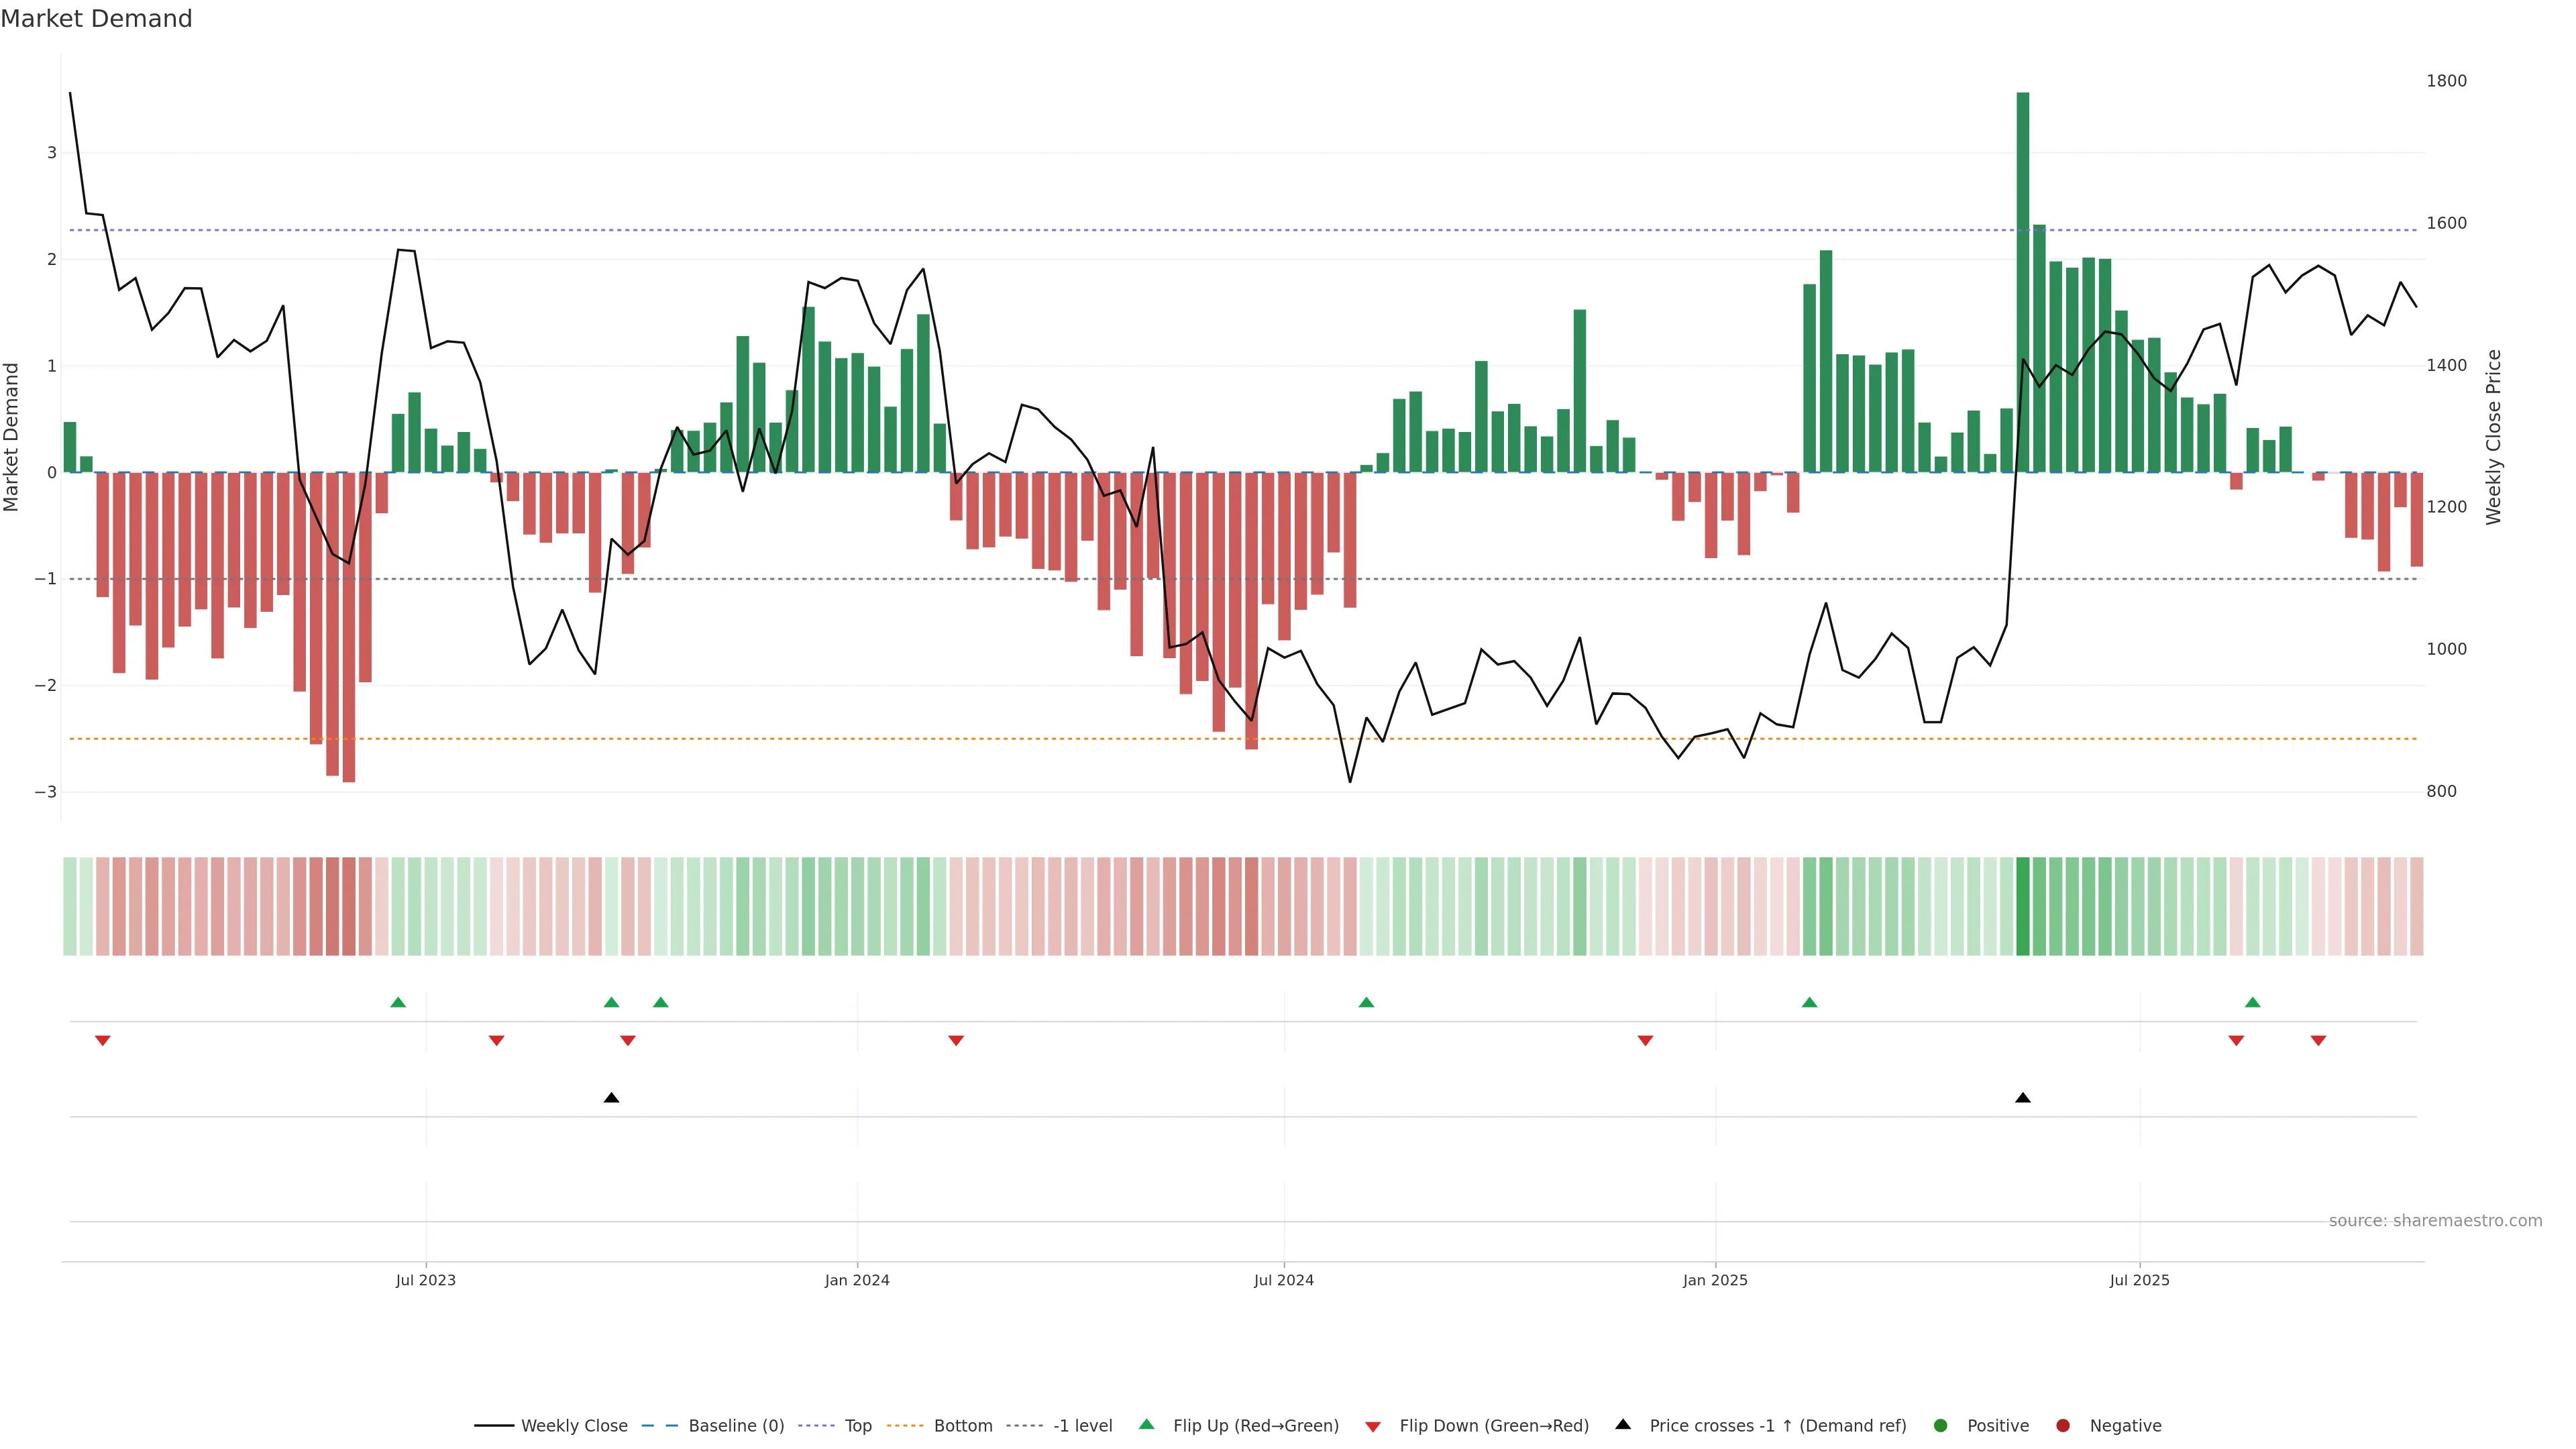Click the leftmost red Flip Down marker

(x=102, y=1041)
